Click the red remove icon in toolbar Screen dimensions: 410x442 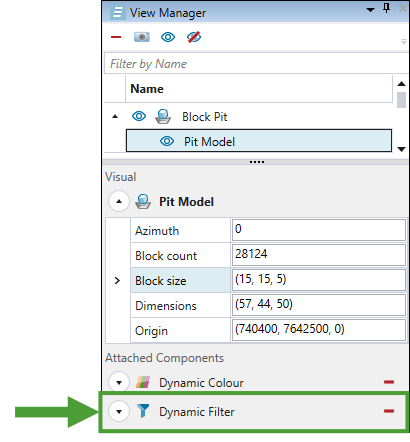coord(116,37)
